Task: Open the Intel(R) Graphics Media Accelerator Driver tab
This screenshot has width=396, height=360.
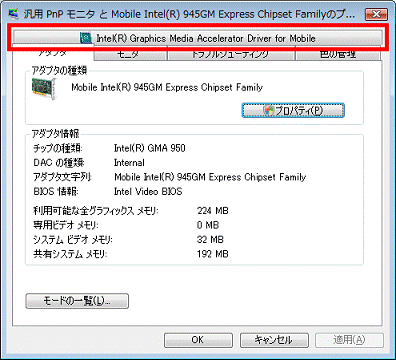Action: tap(198, 38)
